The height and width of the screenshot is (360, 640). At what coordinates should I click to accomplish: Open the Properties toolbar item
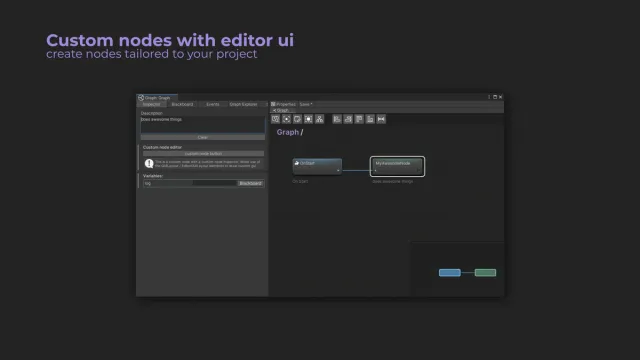pyautogui.click(x=283, y=104)
